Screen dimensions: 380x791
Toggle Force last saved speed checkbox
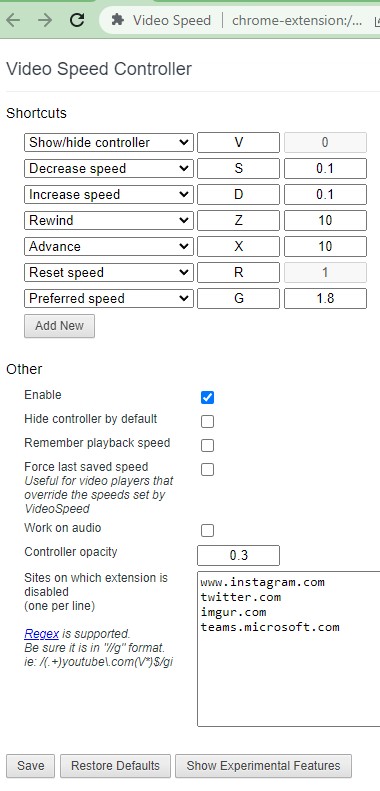click(207, 470)
